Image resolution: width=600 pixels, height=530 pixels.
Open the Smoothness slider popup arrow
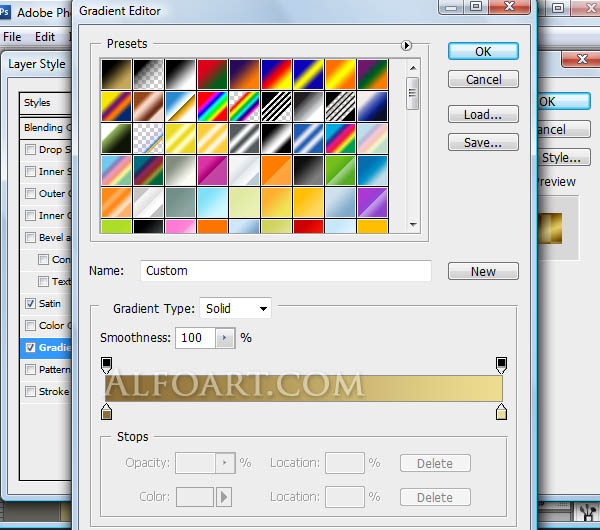[x=225, y=338]
